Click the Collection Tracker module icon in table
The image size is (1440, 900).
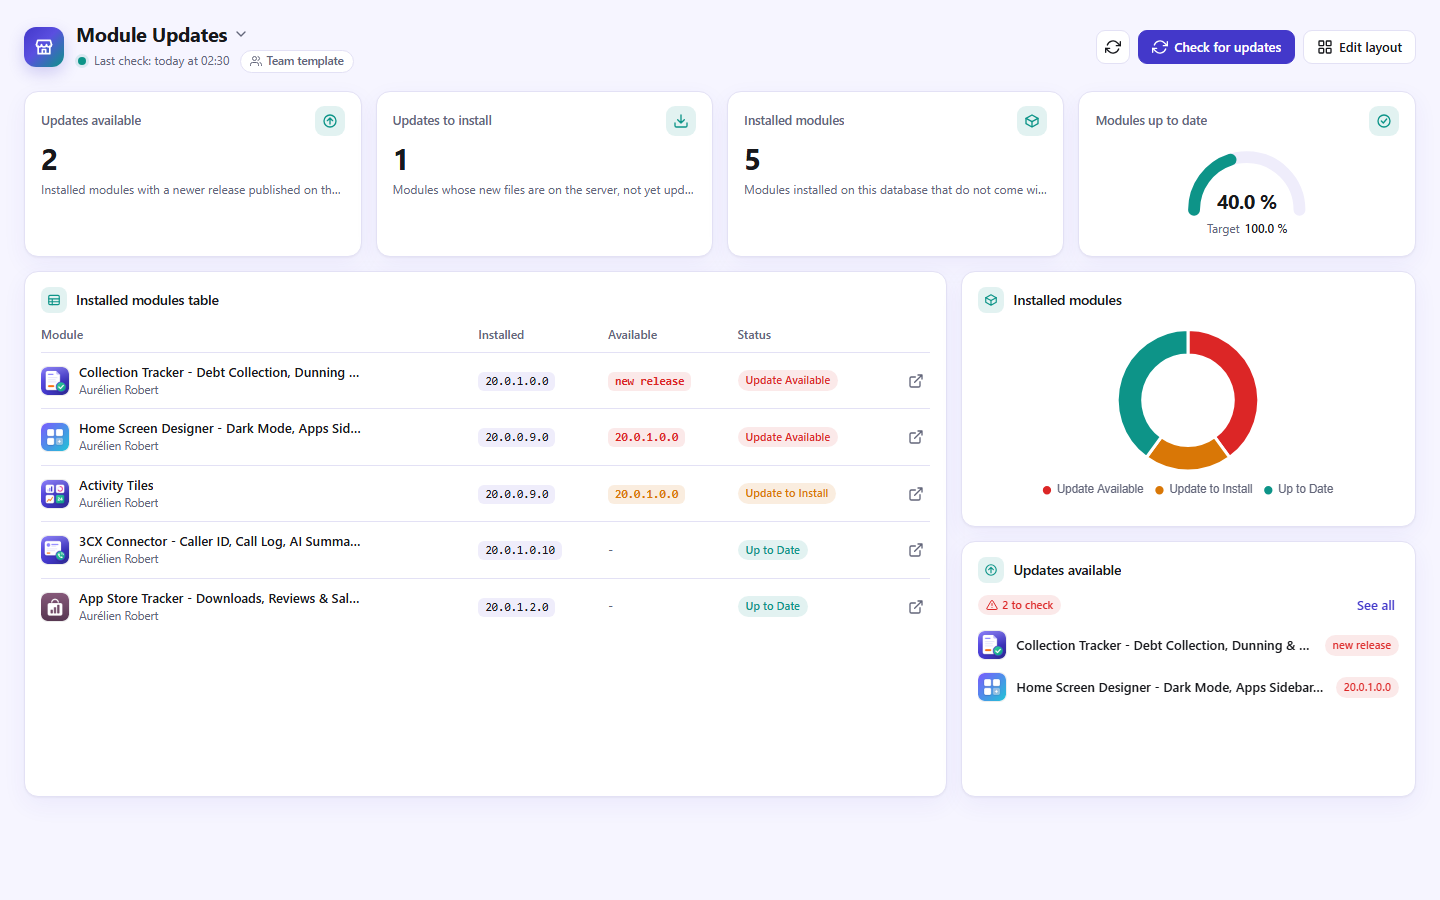[55, 381]
